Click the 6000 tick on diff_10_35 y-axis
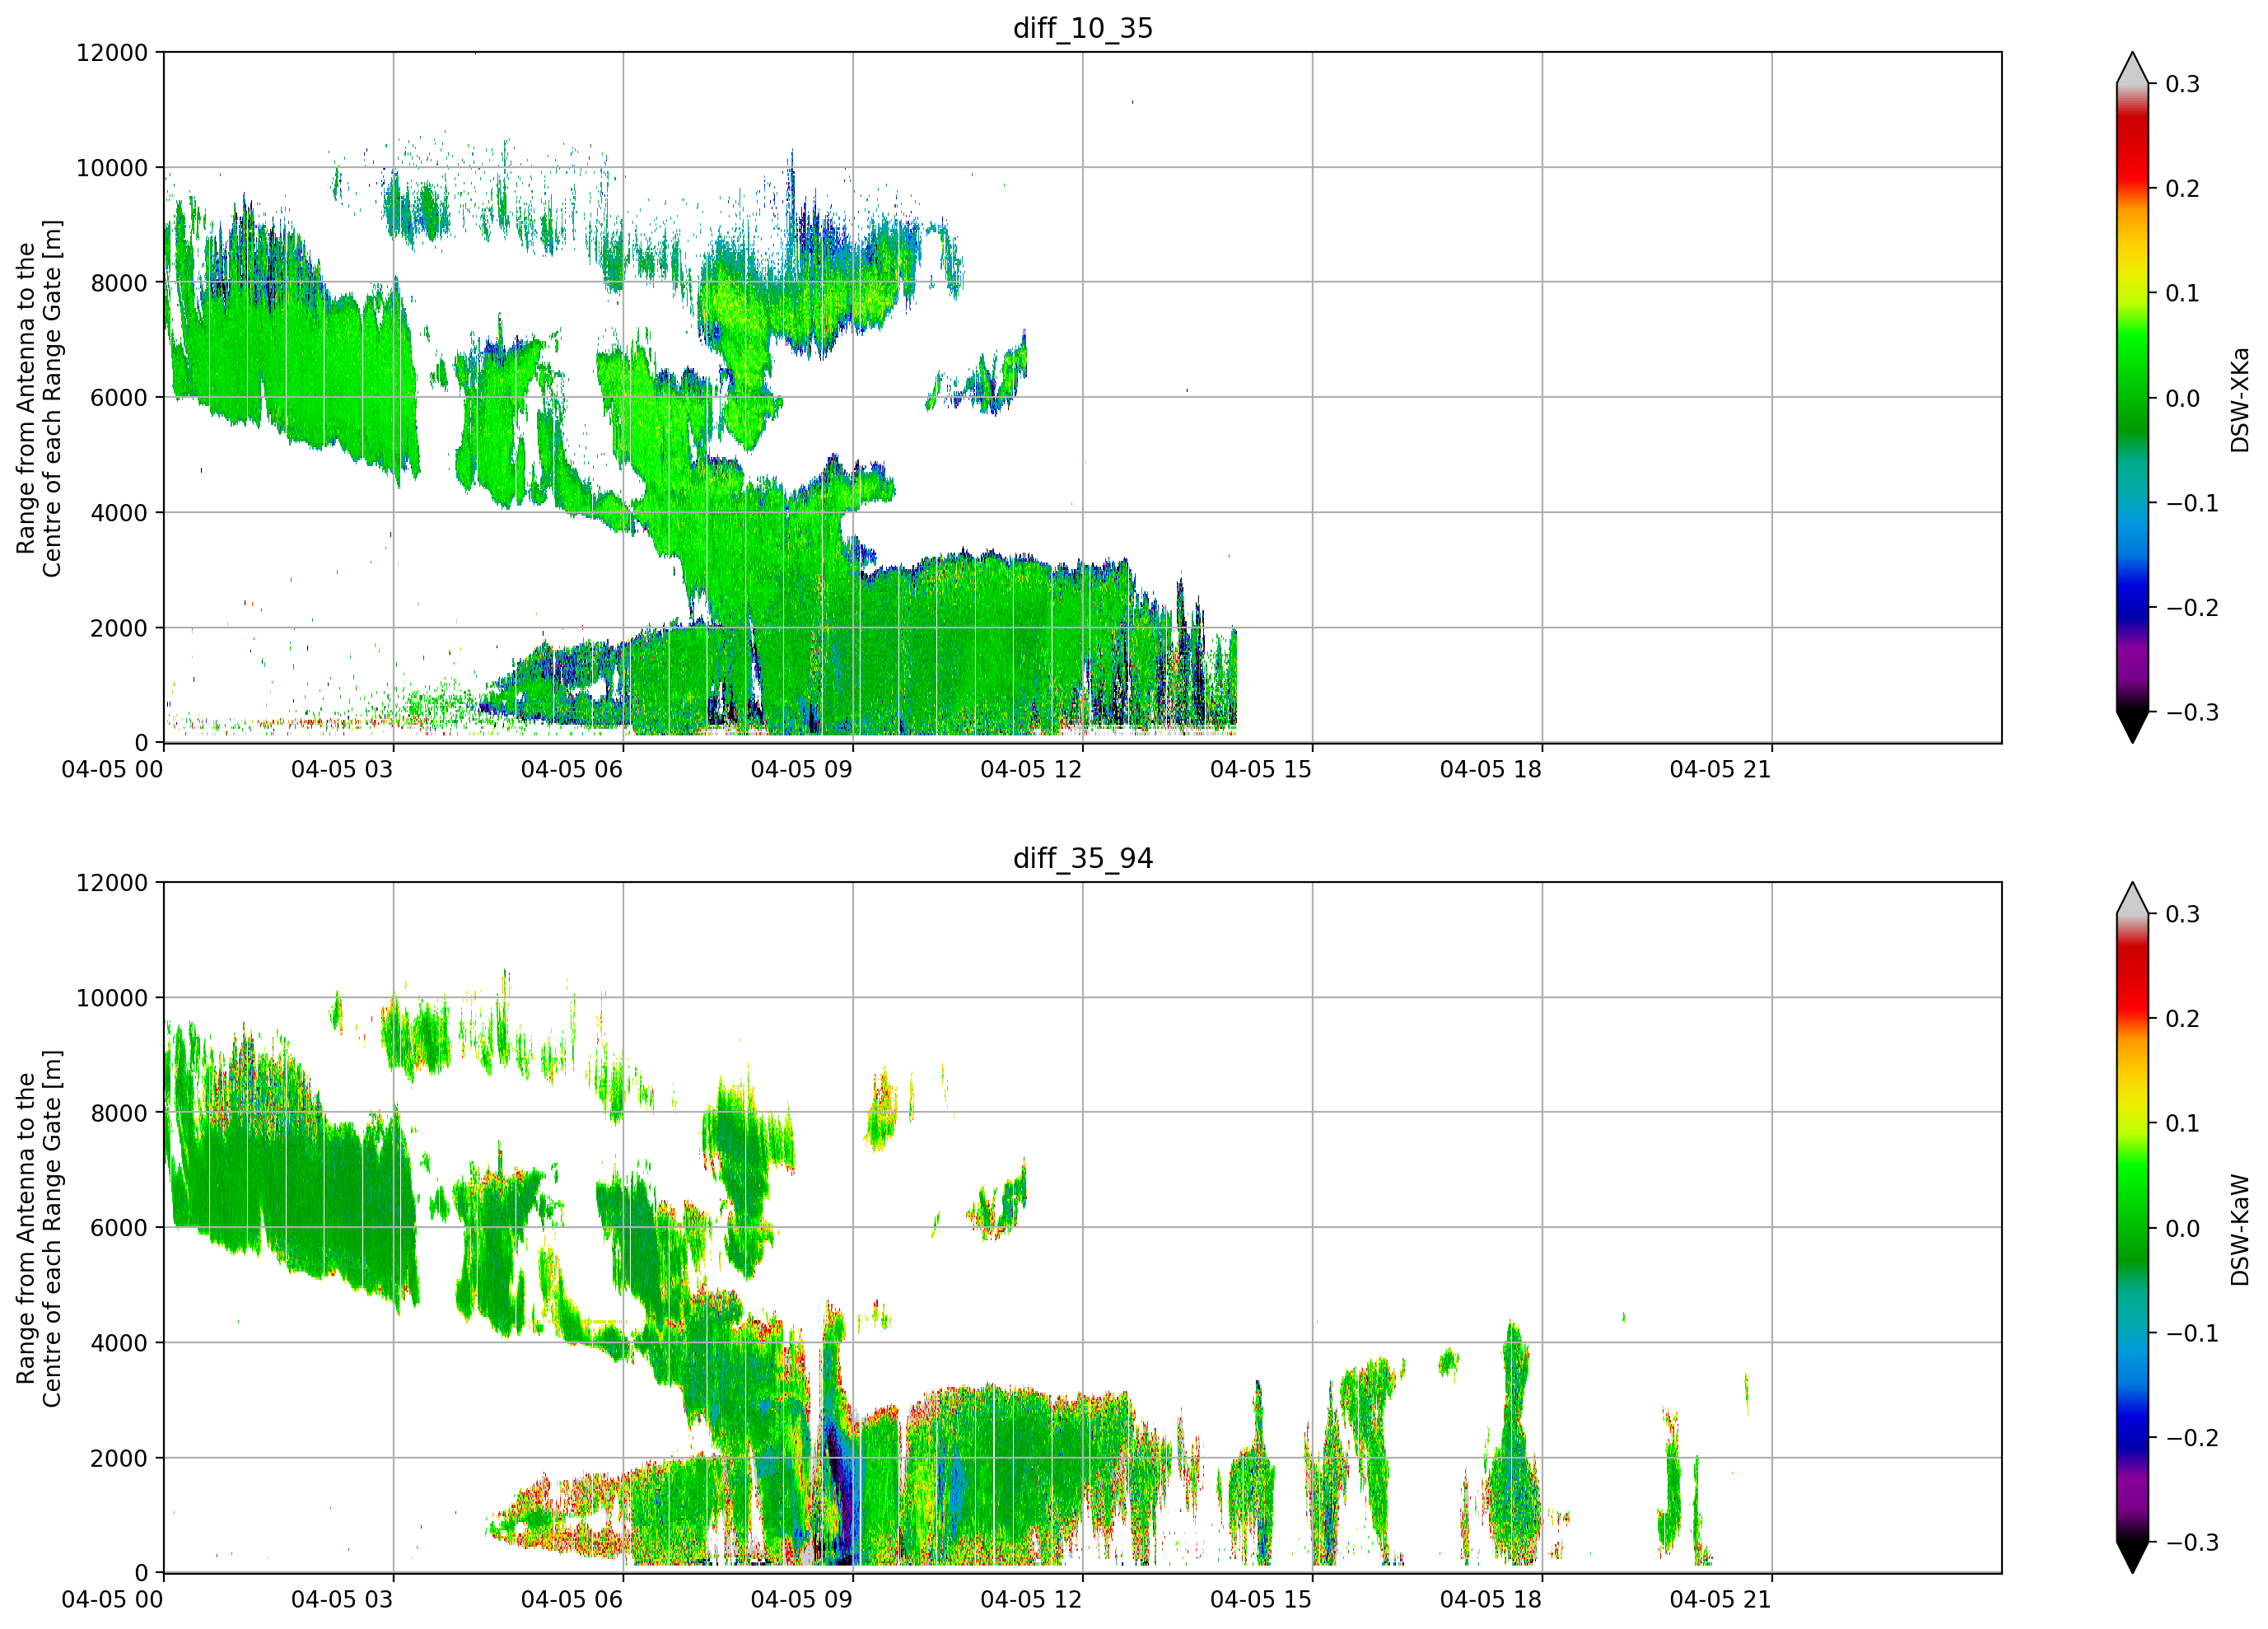 pos(119,398)
